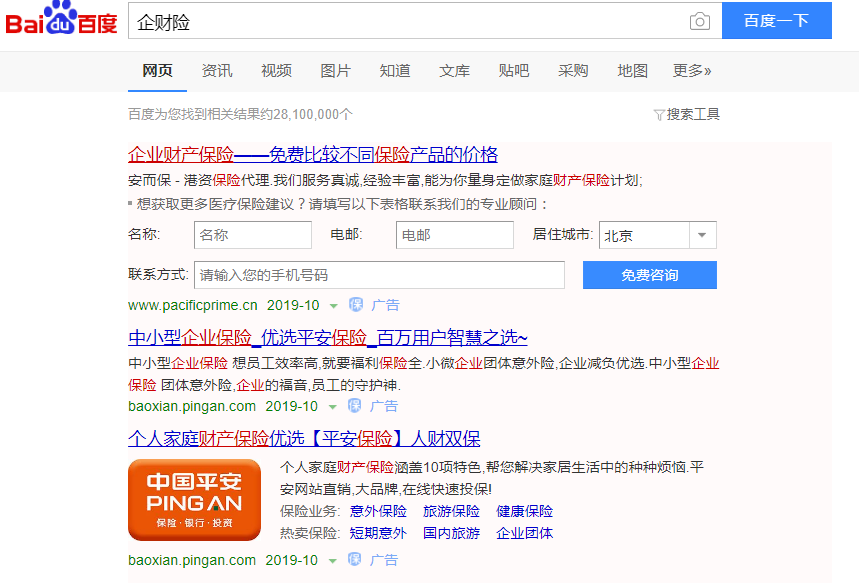Click the www.pacificprime.cn URL
859x583 pixels.
(193, 305)
